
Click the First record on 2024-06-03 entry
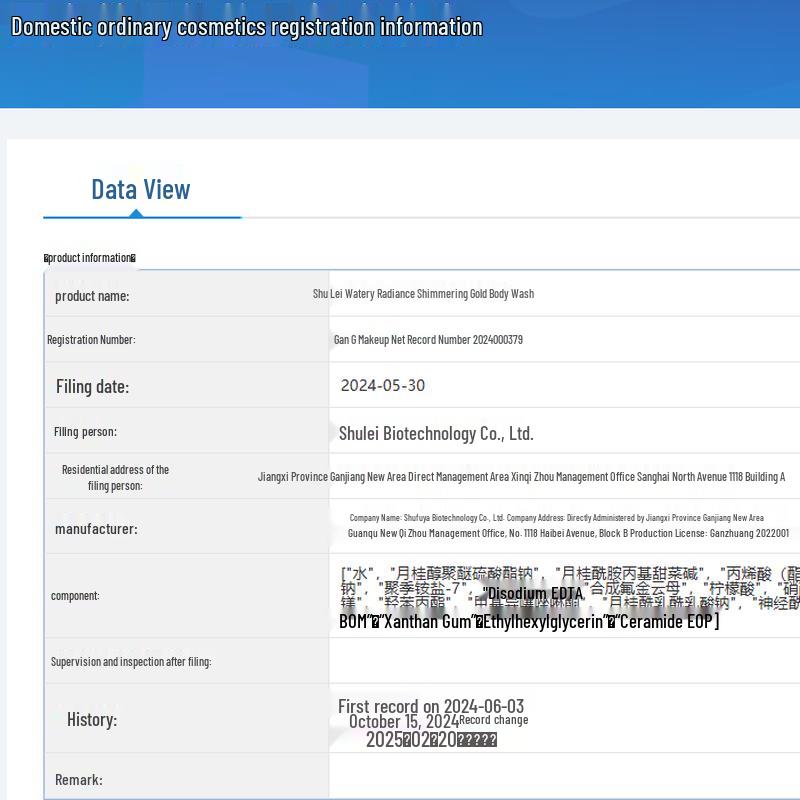coord(431,706)
